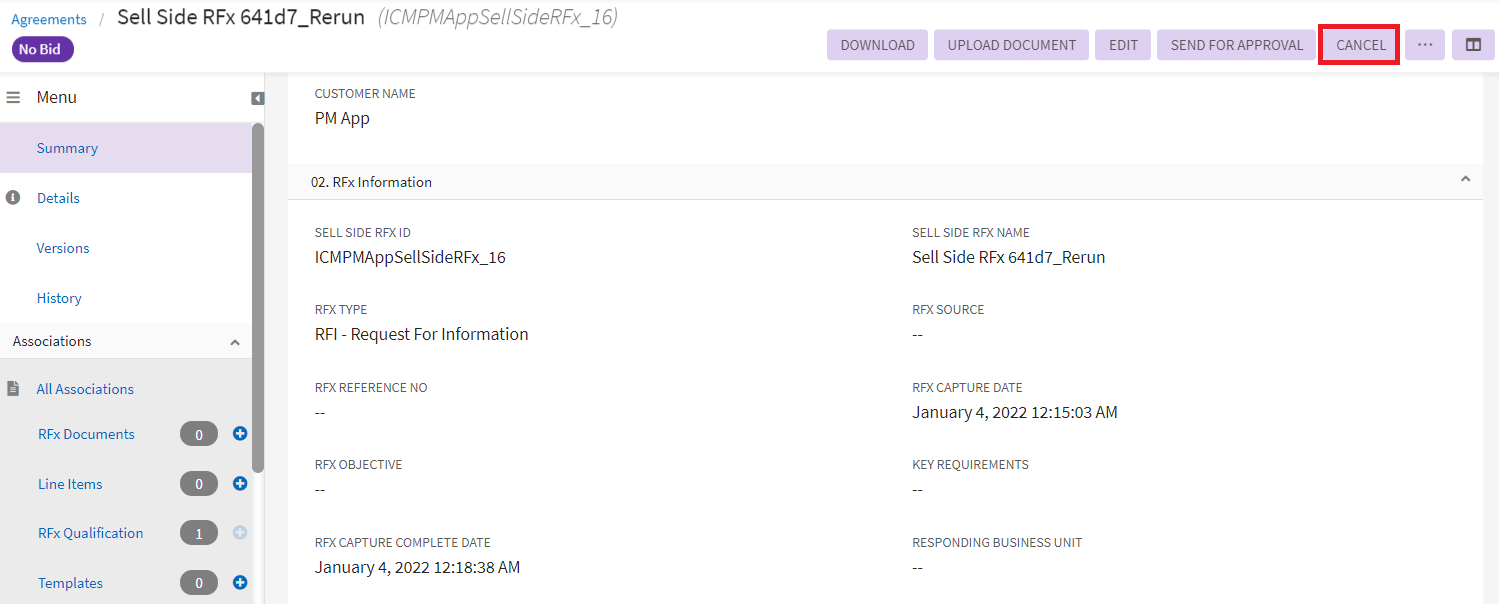Screen dimensions: 1499x604
Task: Click the Upload Document button
Action: (1011, 45)
